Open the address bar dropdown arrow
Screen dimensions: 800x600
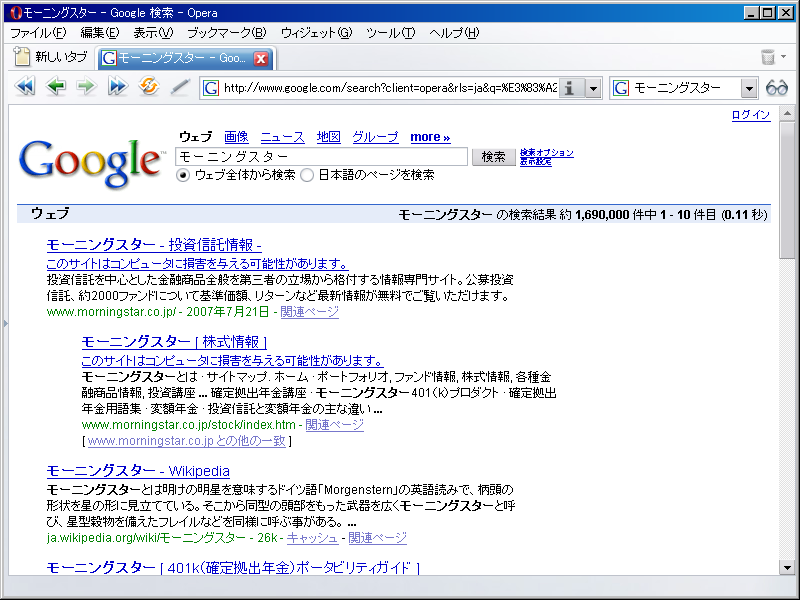click(593, 88)
